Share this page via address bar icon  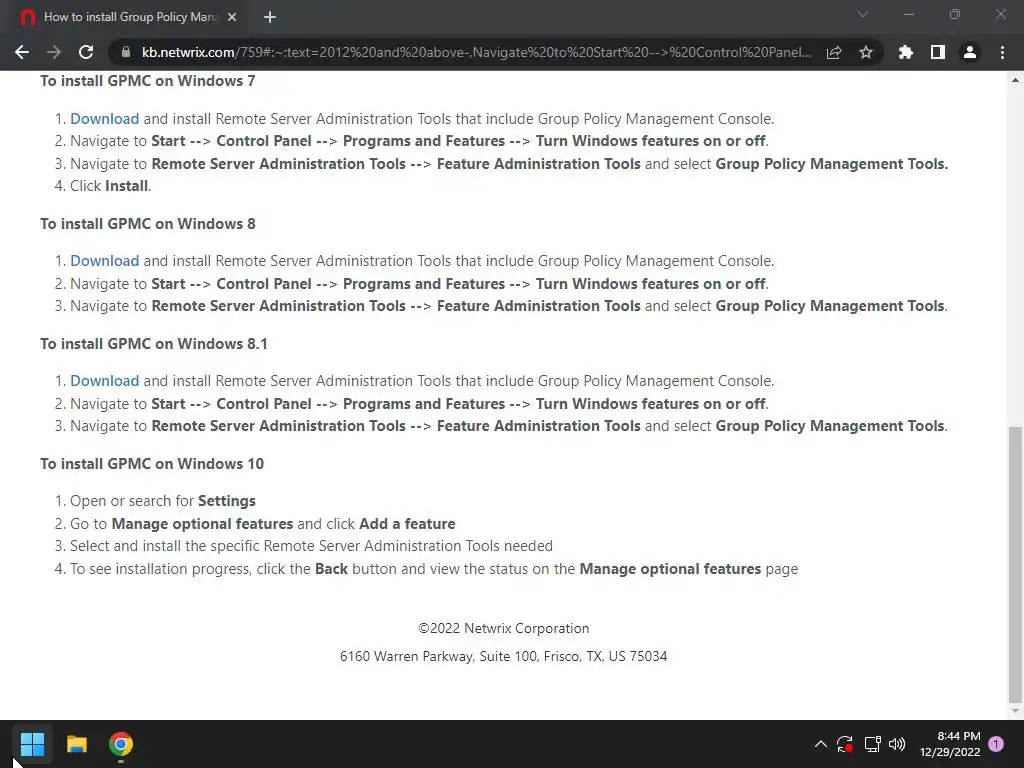(834, 52)
